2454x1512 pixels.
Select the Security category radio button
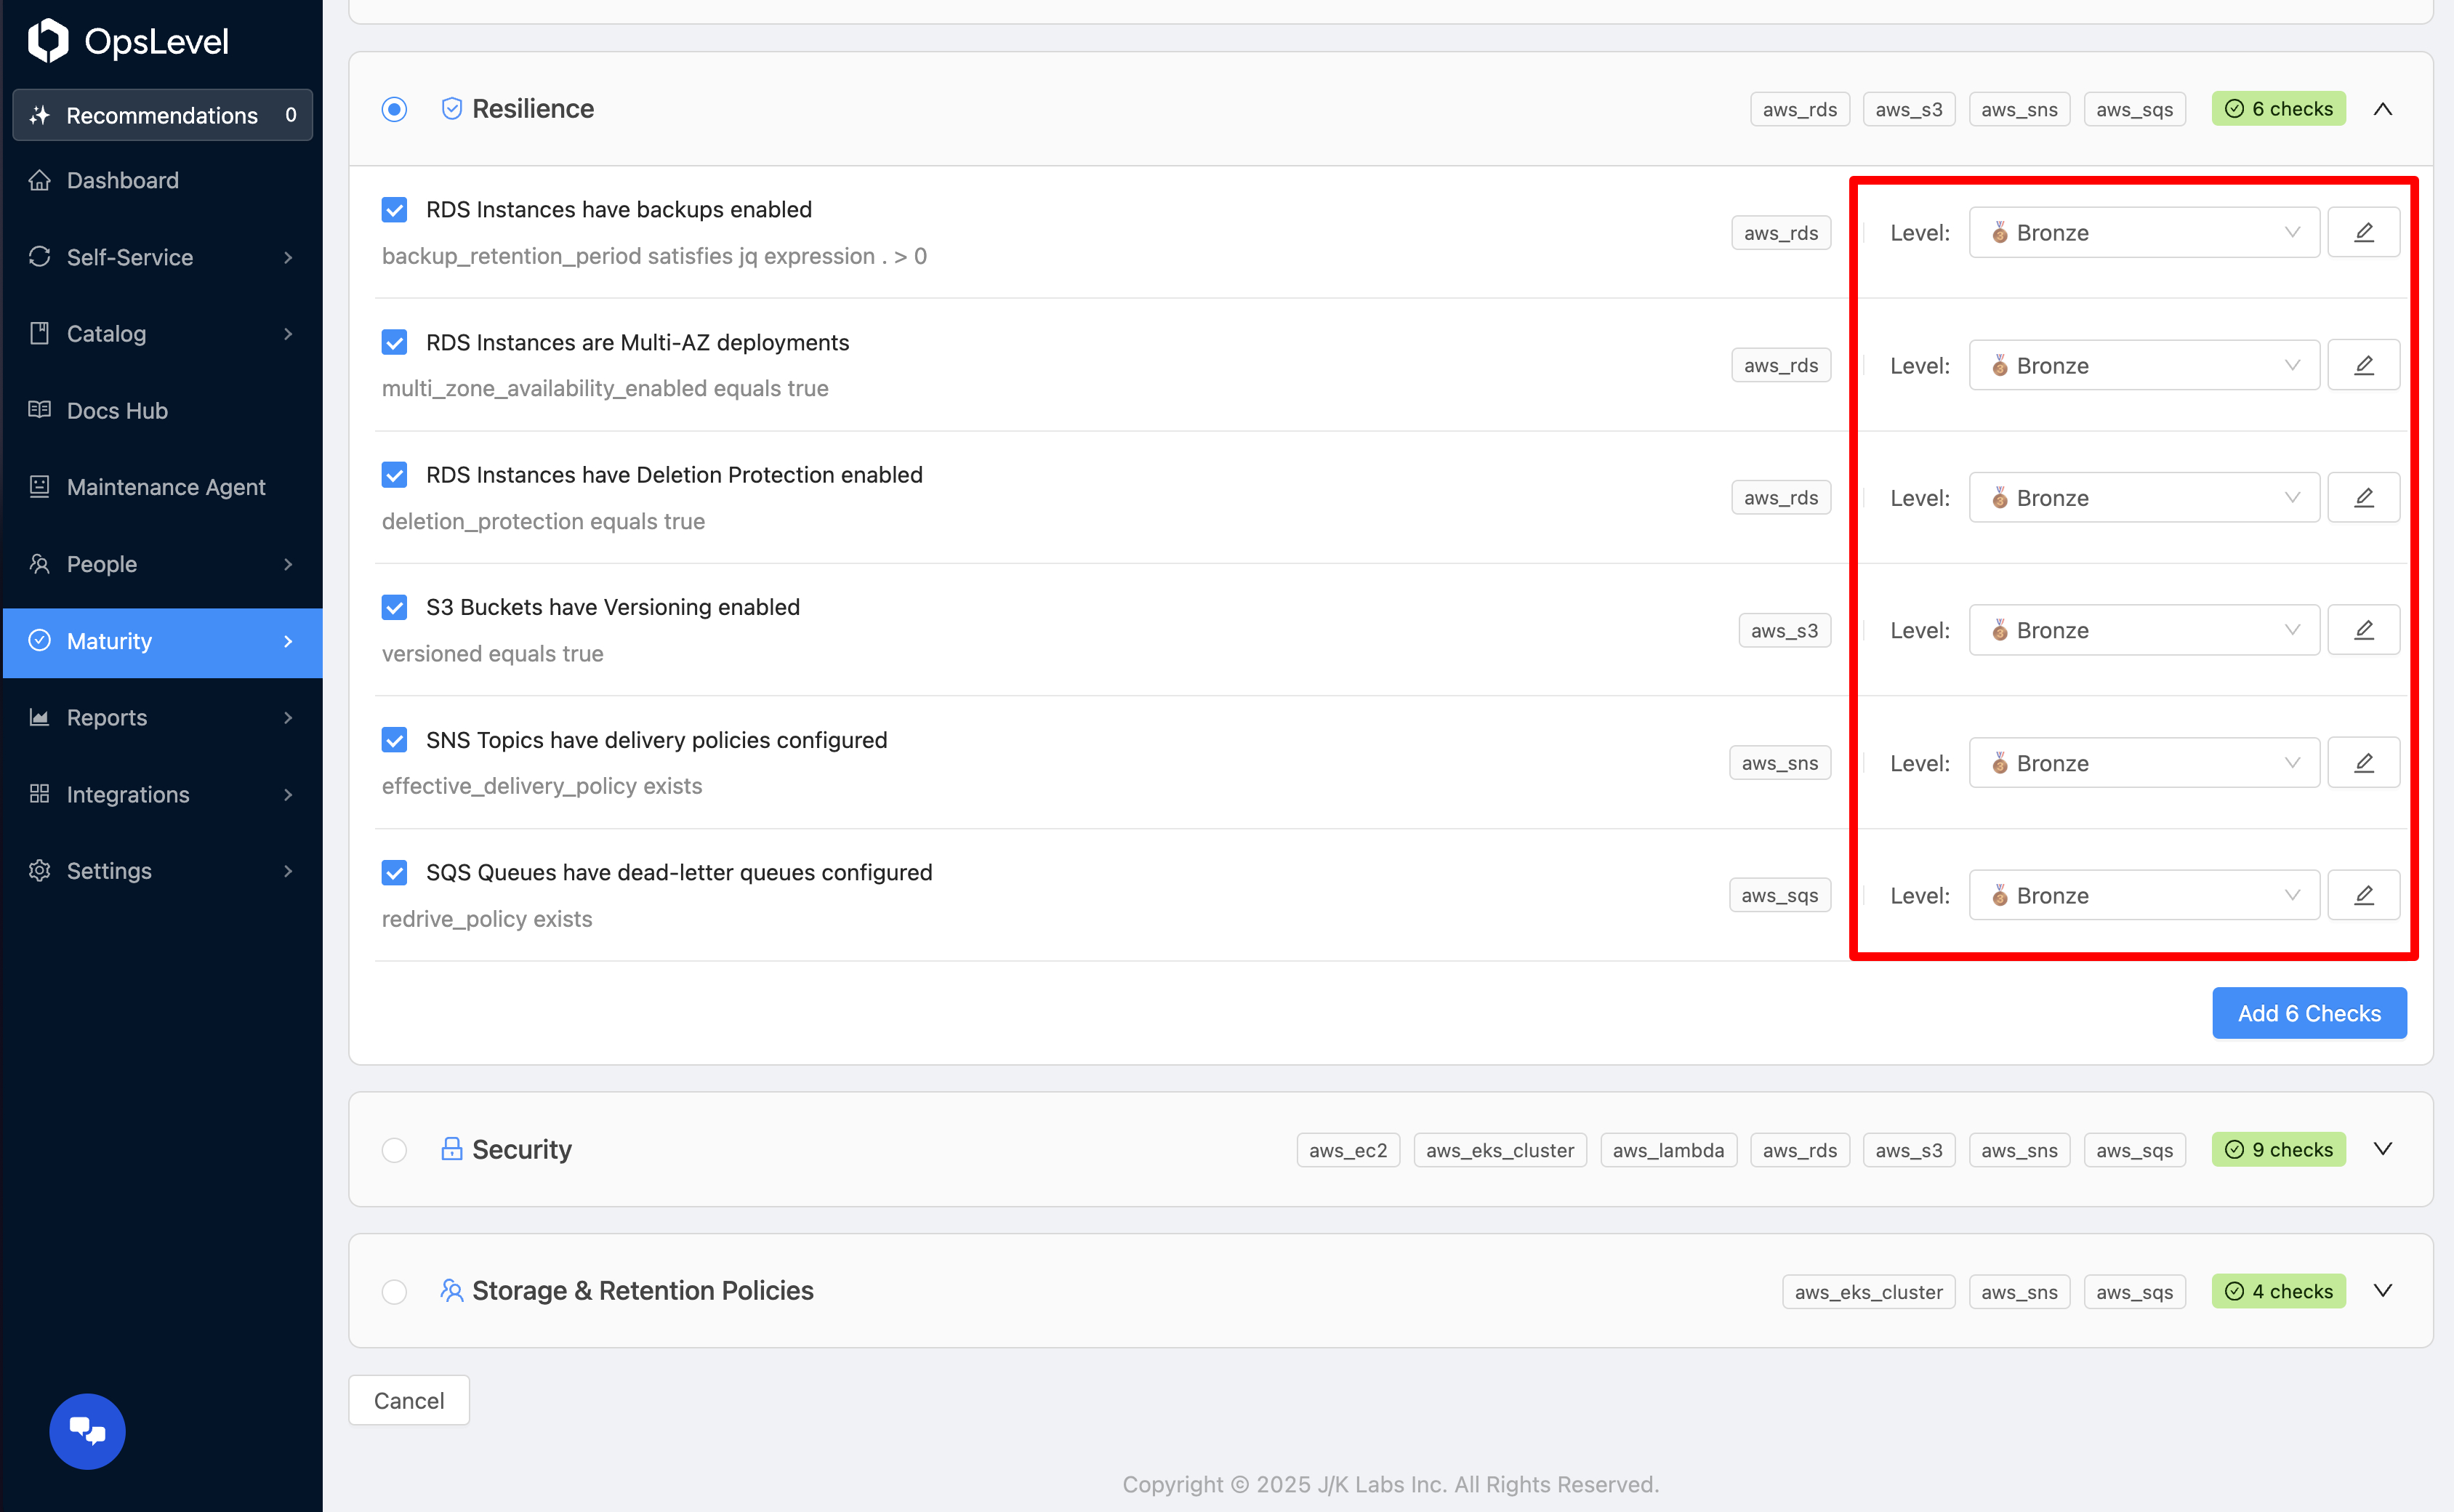tap(394, 1150)
